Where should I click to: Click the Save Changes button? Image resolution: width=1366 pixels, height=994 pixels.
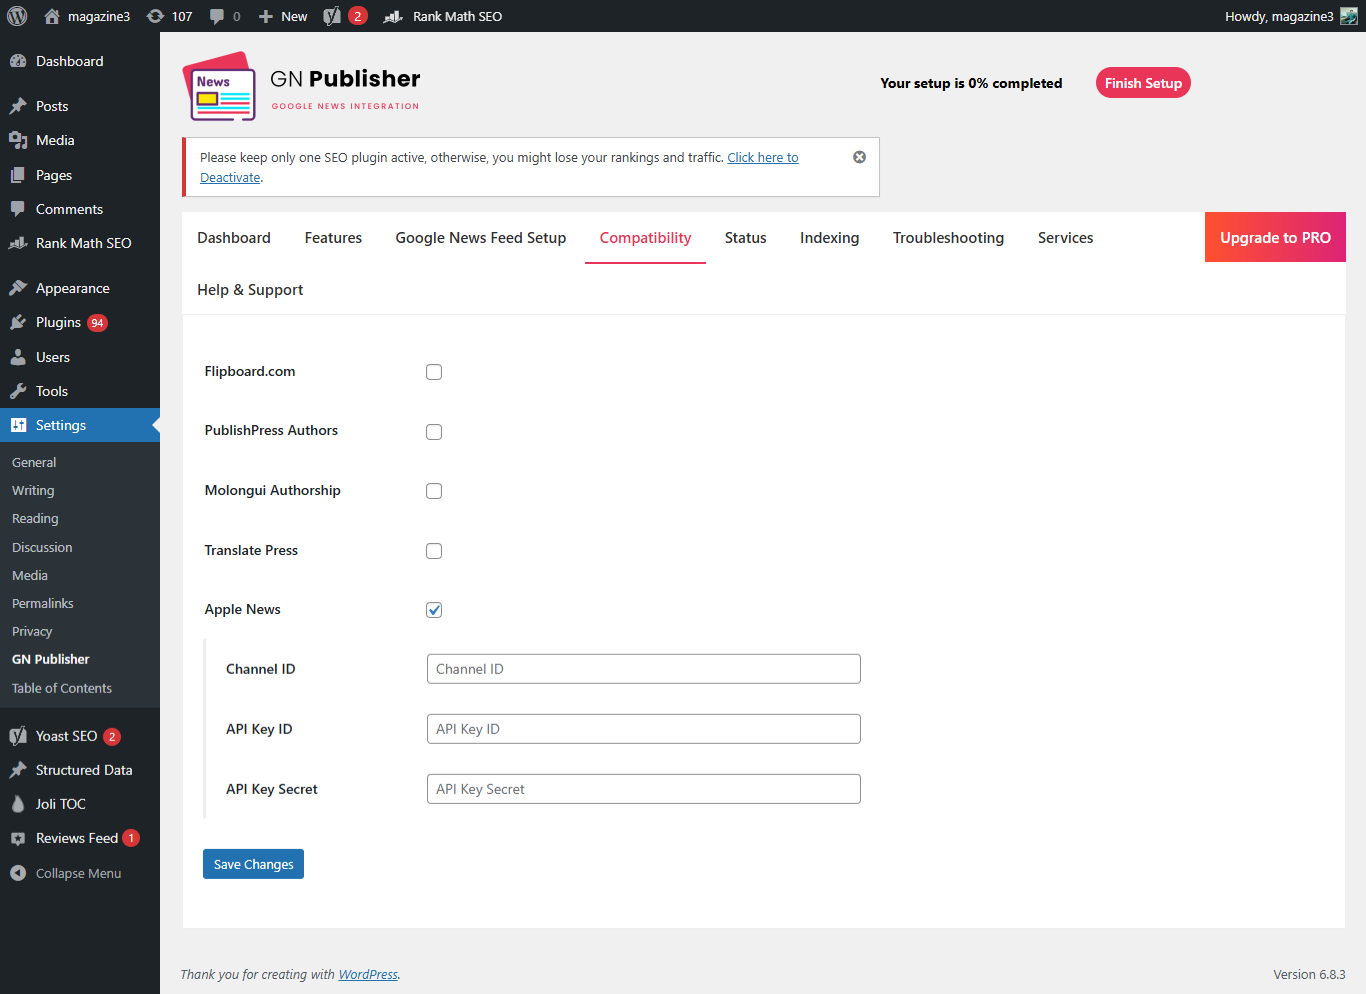(x=253, y=864)
